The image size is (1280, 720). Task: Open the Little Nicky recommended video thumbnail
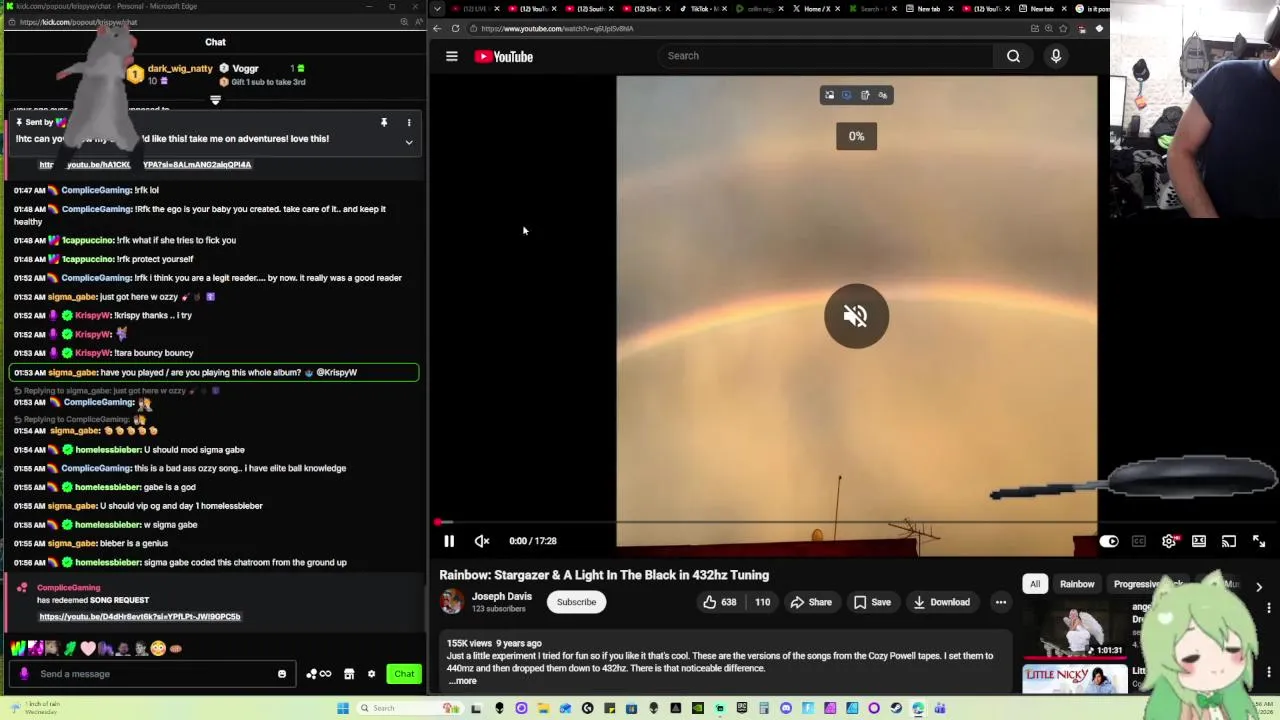[x=1075, y=679]
